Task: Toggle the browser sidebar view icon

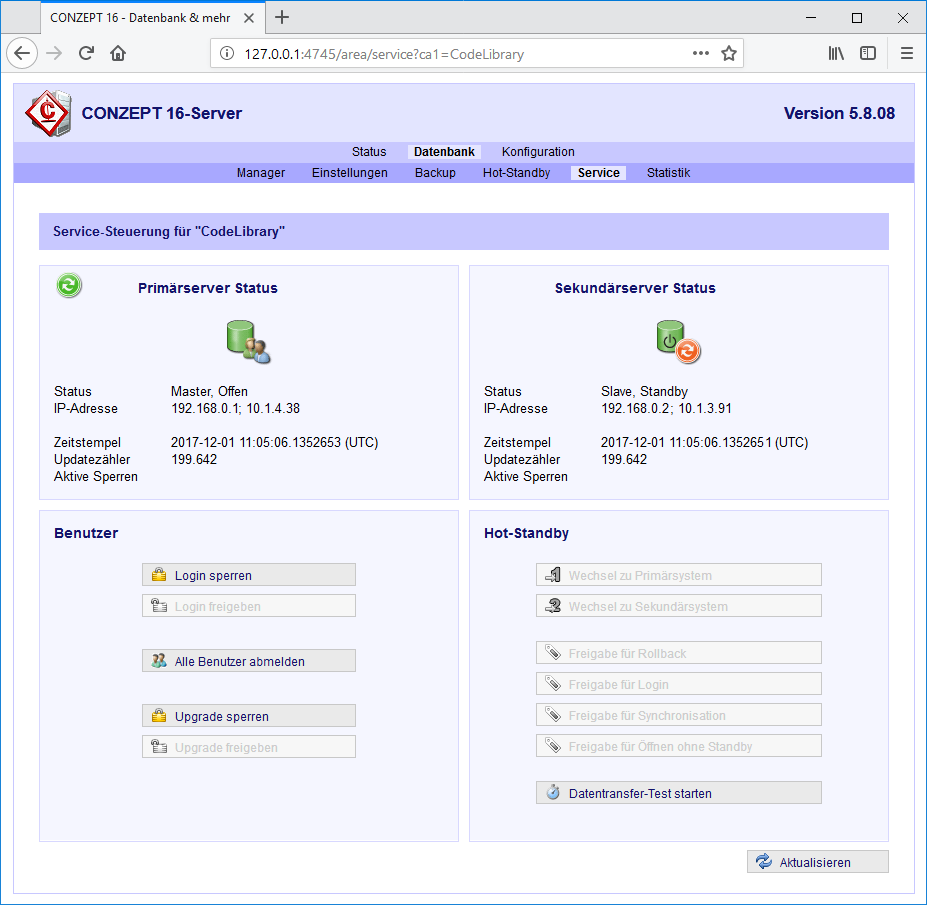Action: pos(868,54)
